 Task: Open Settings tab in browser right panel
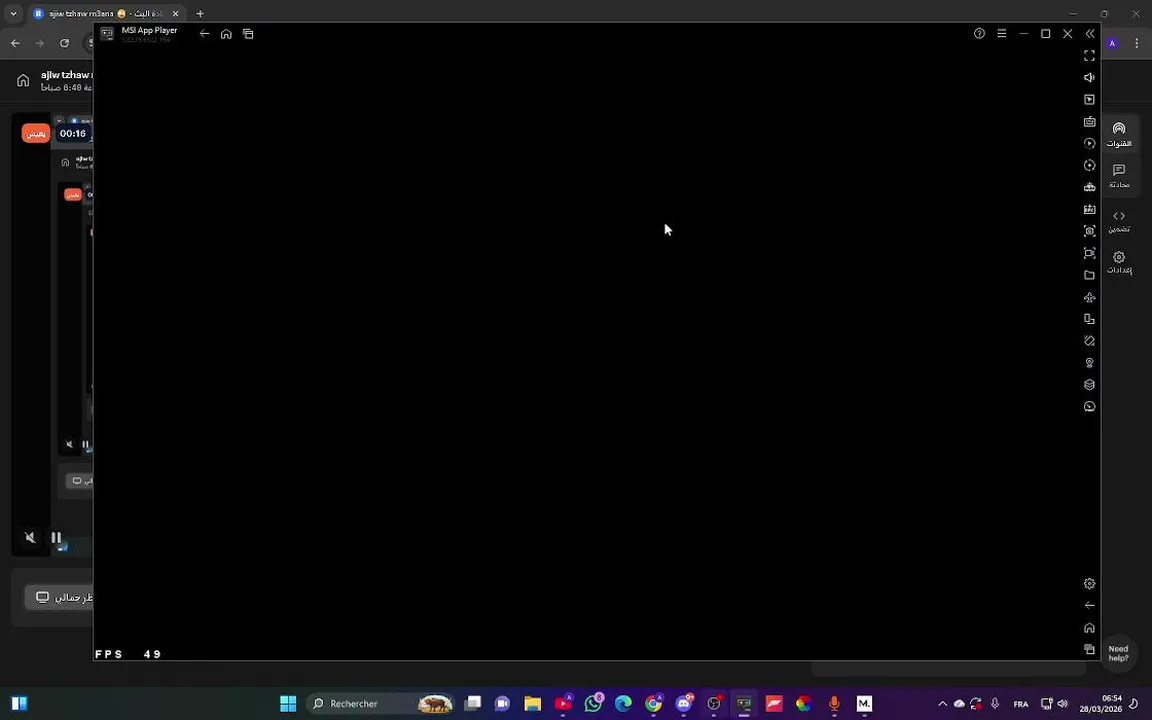point(1119,262)
